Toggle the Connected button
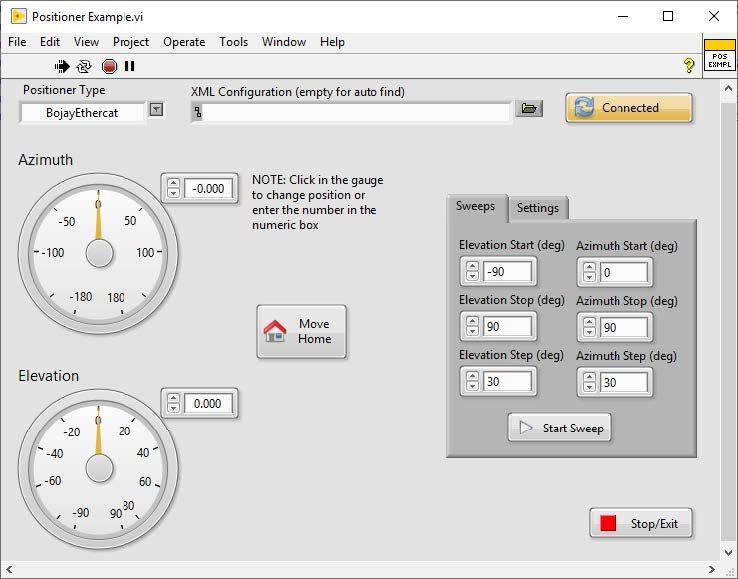The width and height of the screenshot is (738, 579). click(x=629, y=108)
